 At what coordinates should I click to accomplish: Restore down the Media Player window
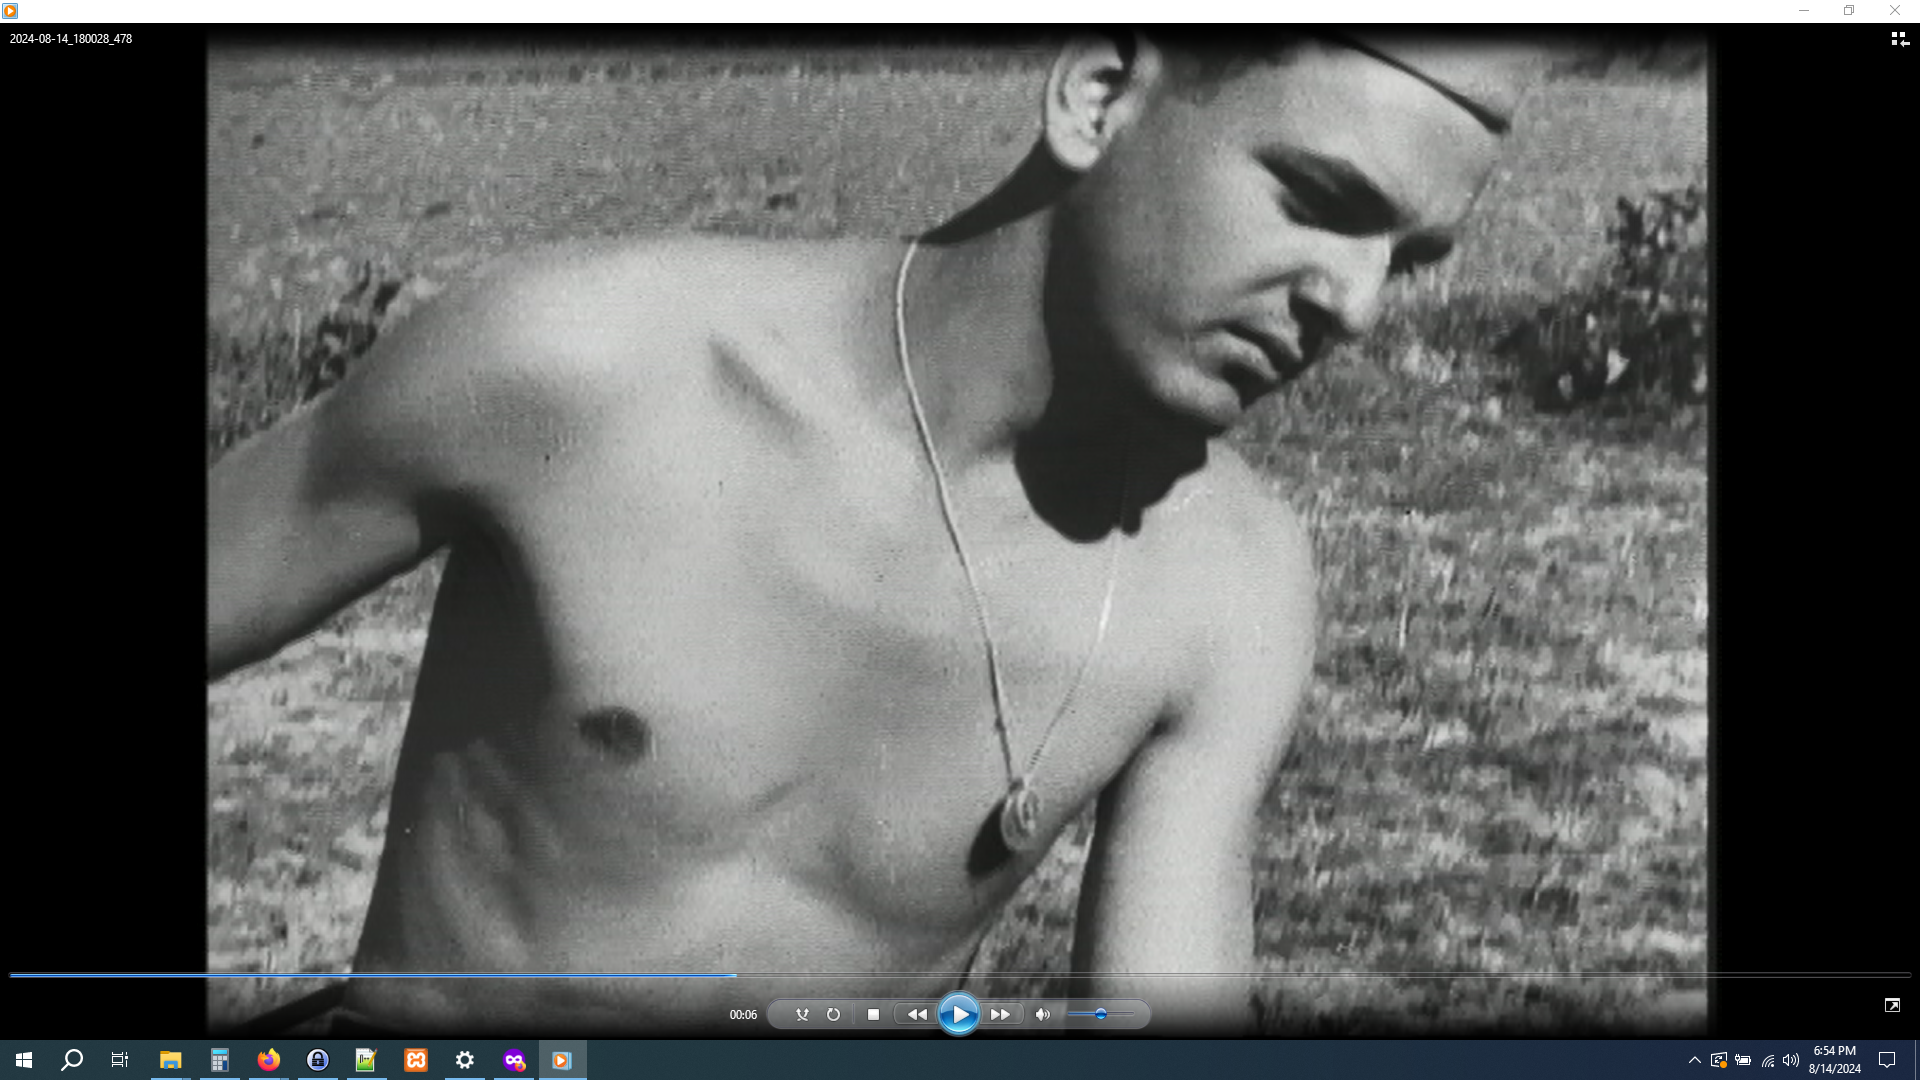pos(1849,11)
